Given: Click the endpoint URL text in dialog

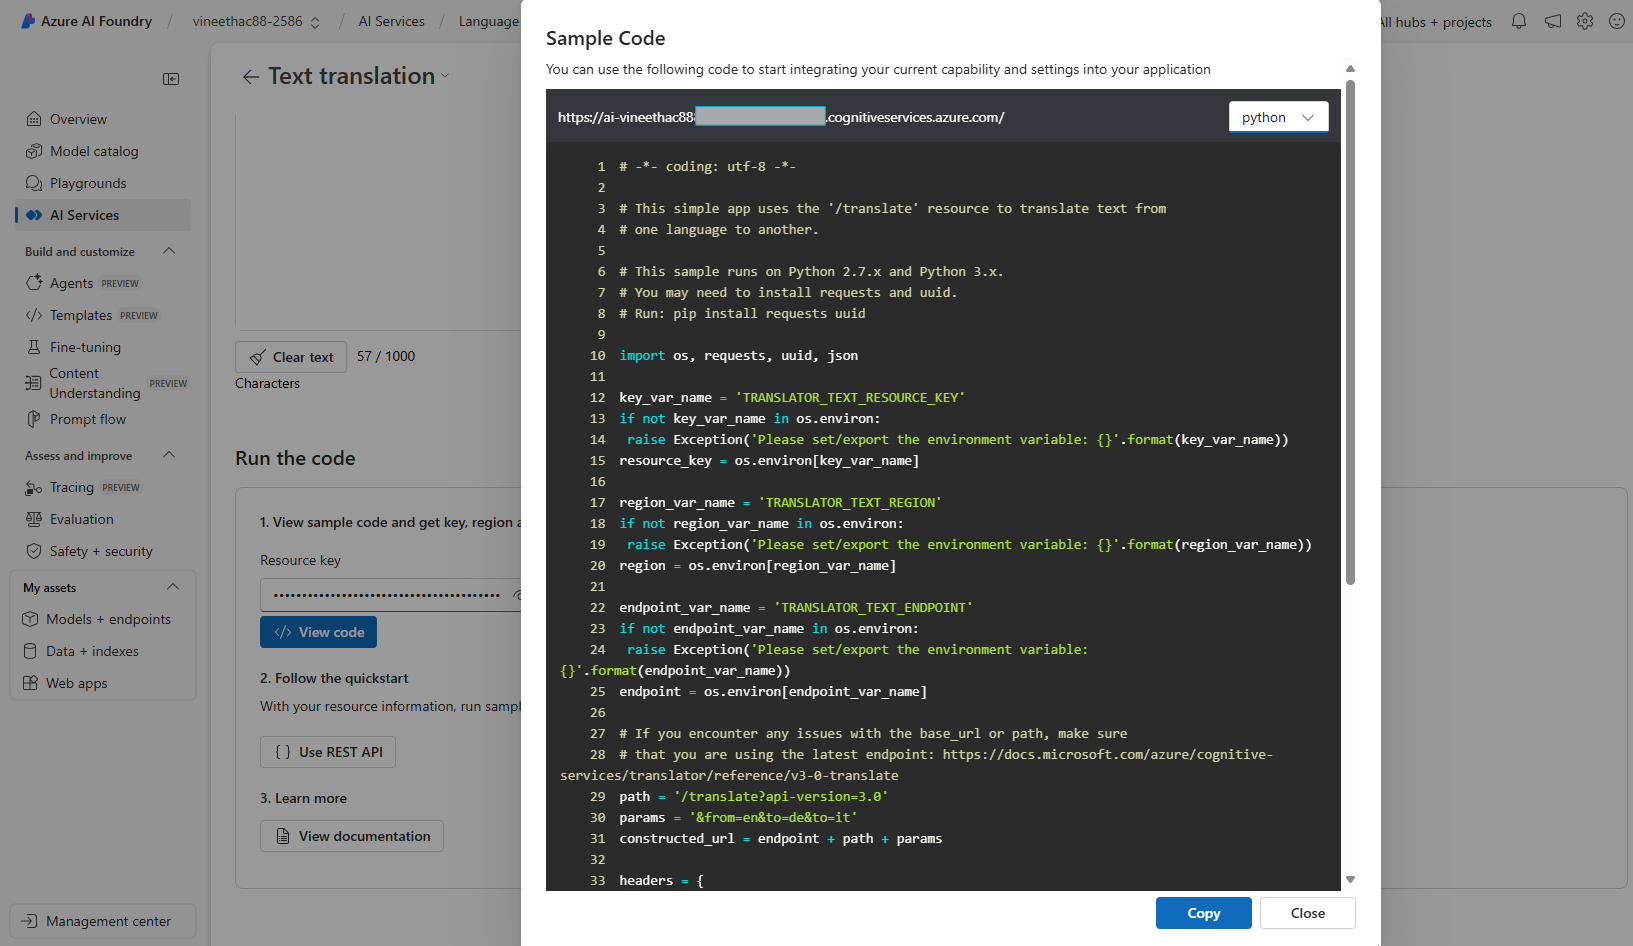Looking at the screenshot, I should pos(781,117).
